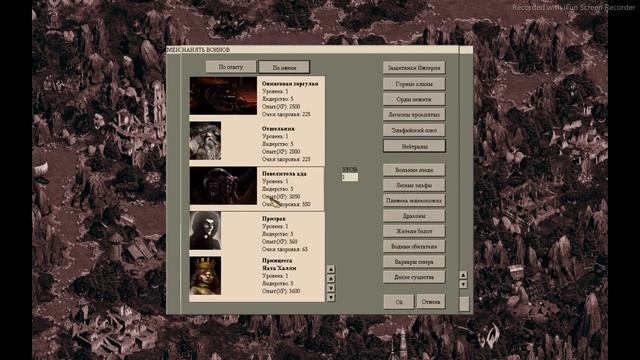Filter by Племена зеленокожих subrace
The height and width of the screenshot is (360, 640).
coord(414,200)
